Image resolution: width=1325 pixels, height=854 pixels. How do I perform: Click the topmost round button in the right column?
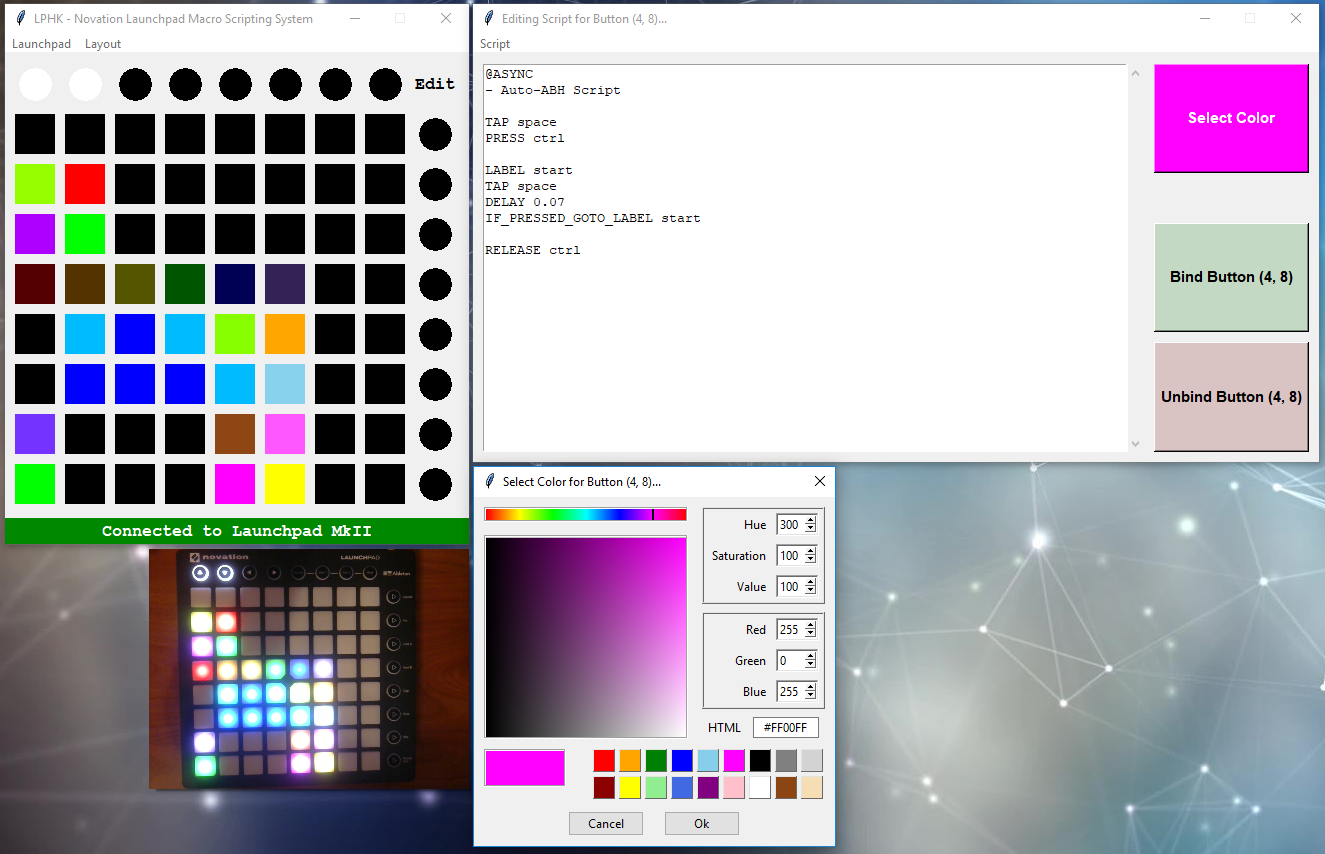[435, 134]
